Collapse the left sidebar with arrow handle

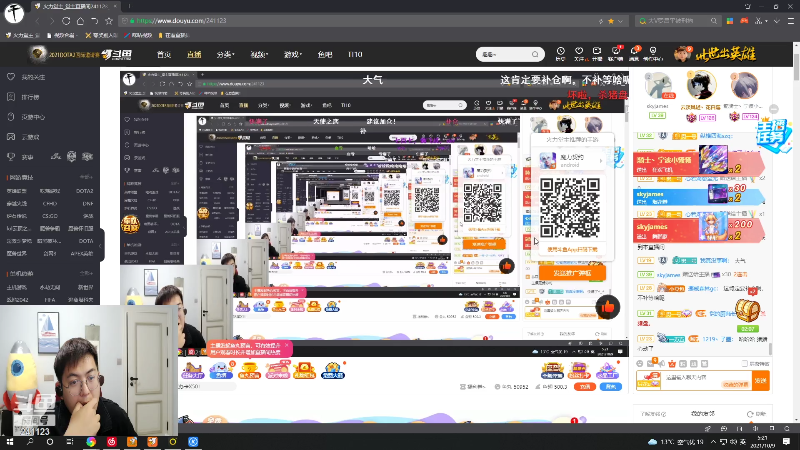click(x=101, y=245)
